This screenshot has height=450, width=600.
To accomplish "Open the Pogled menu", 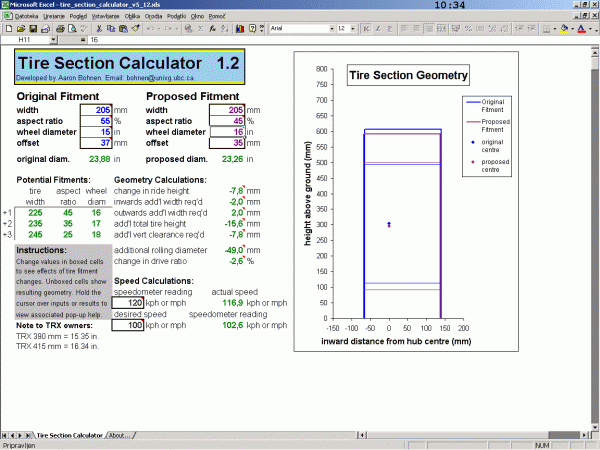I will pos(78,16).
